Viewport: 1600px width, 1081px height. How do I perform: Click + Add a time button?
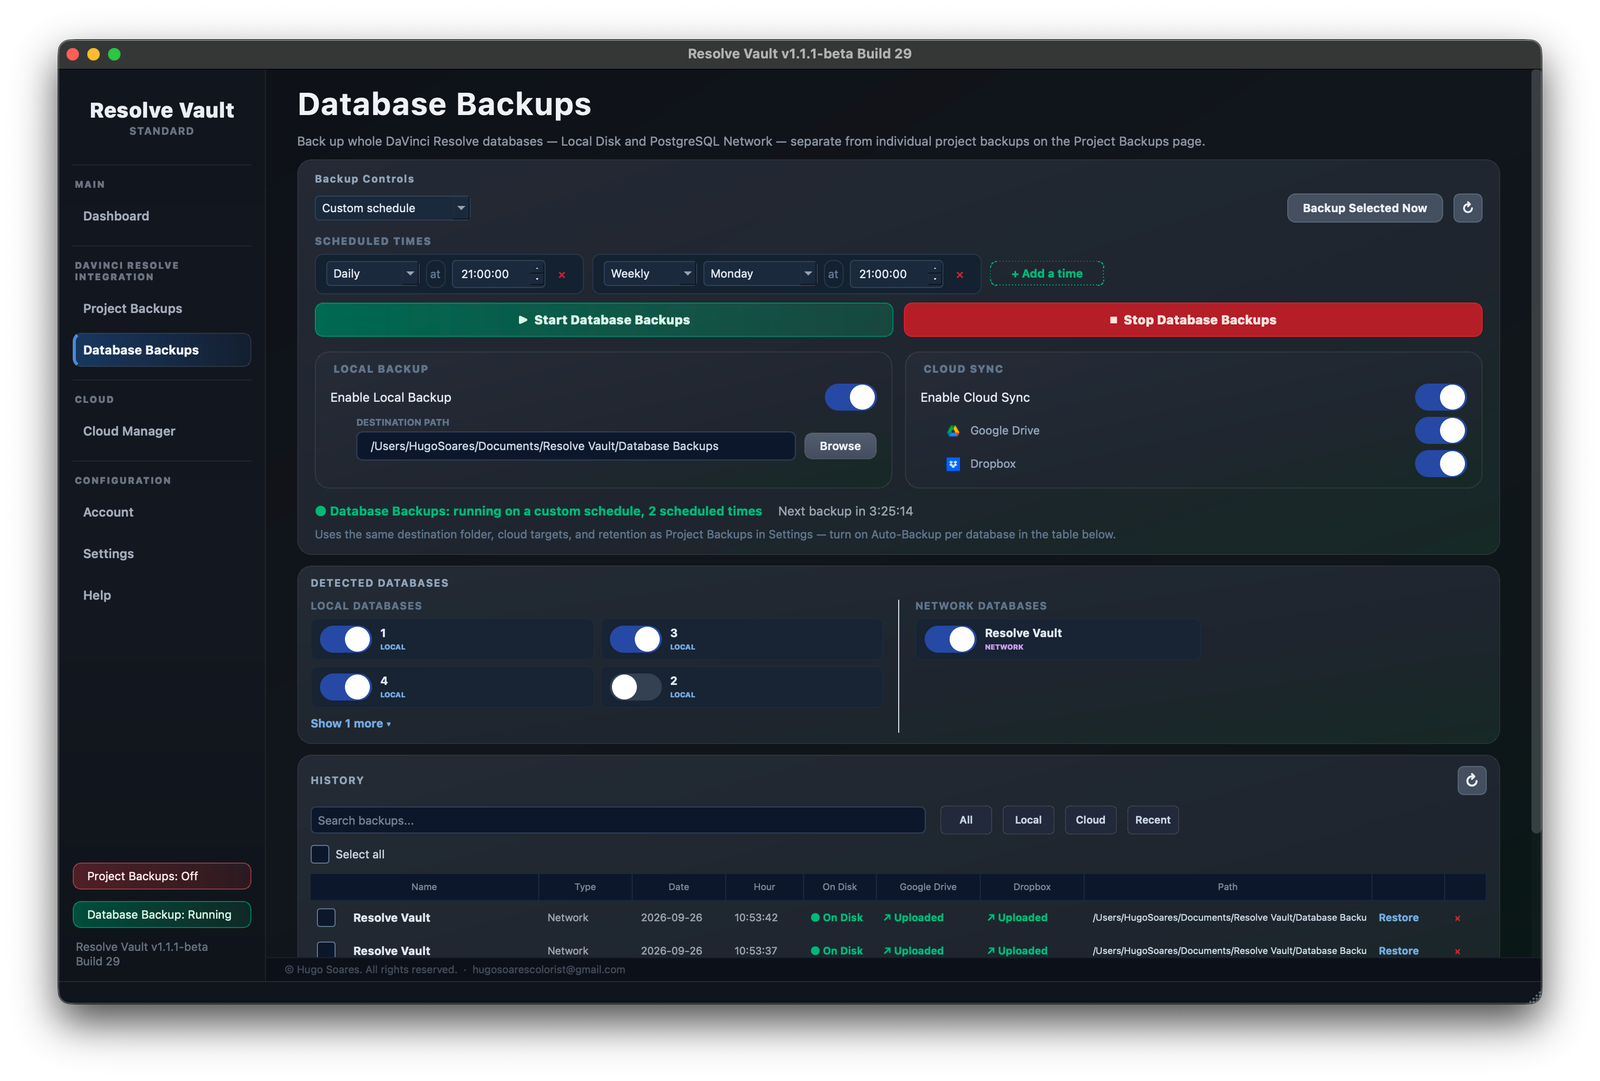pyautogui.click(x=1047, y=274)
